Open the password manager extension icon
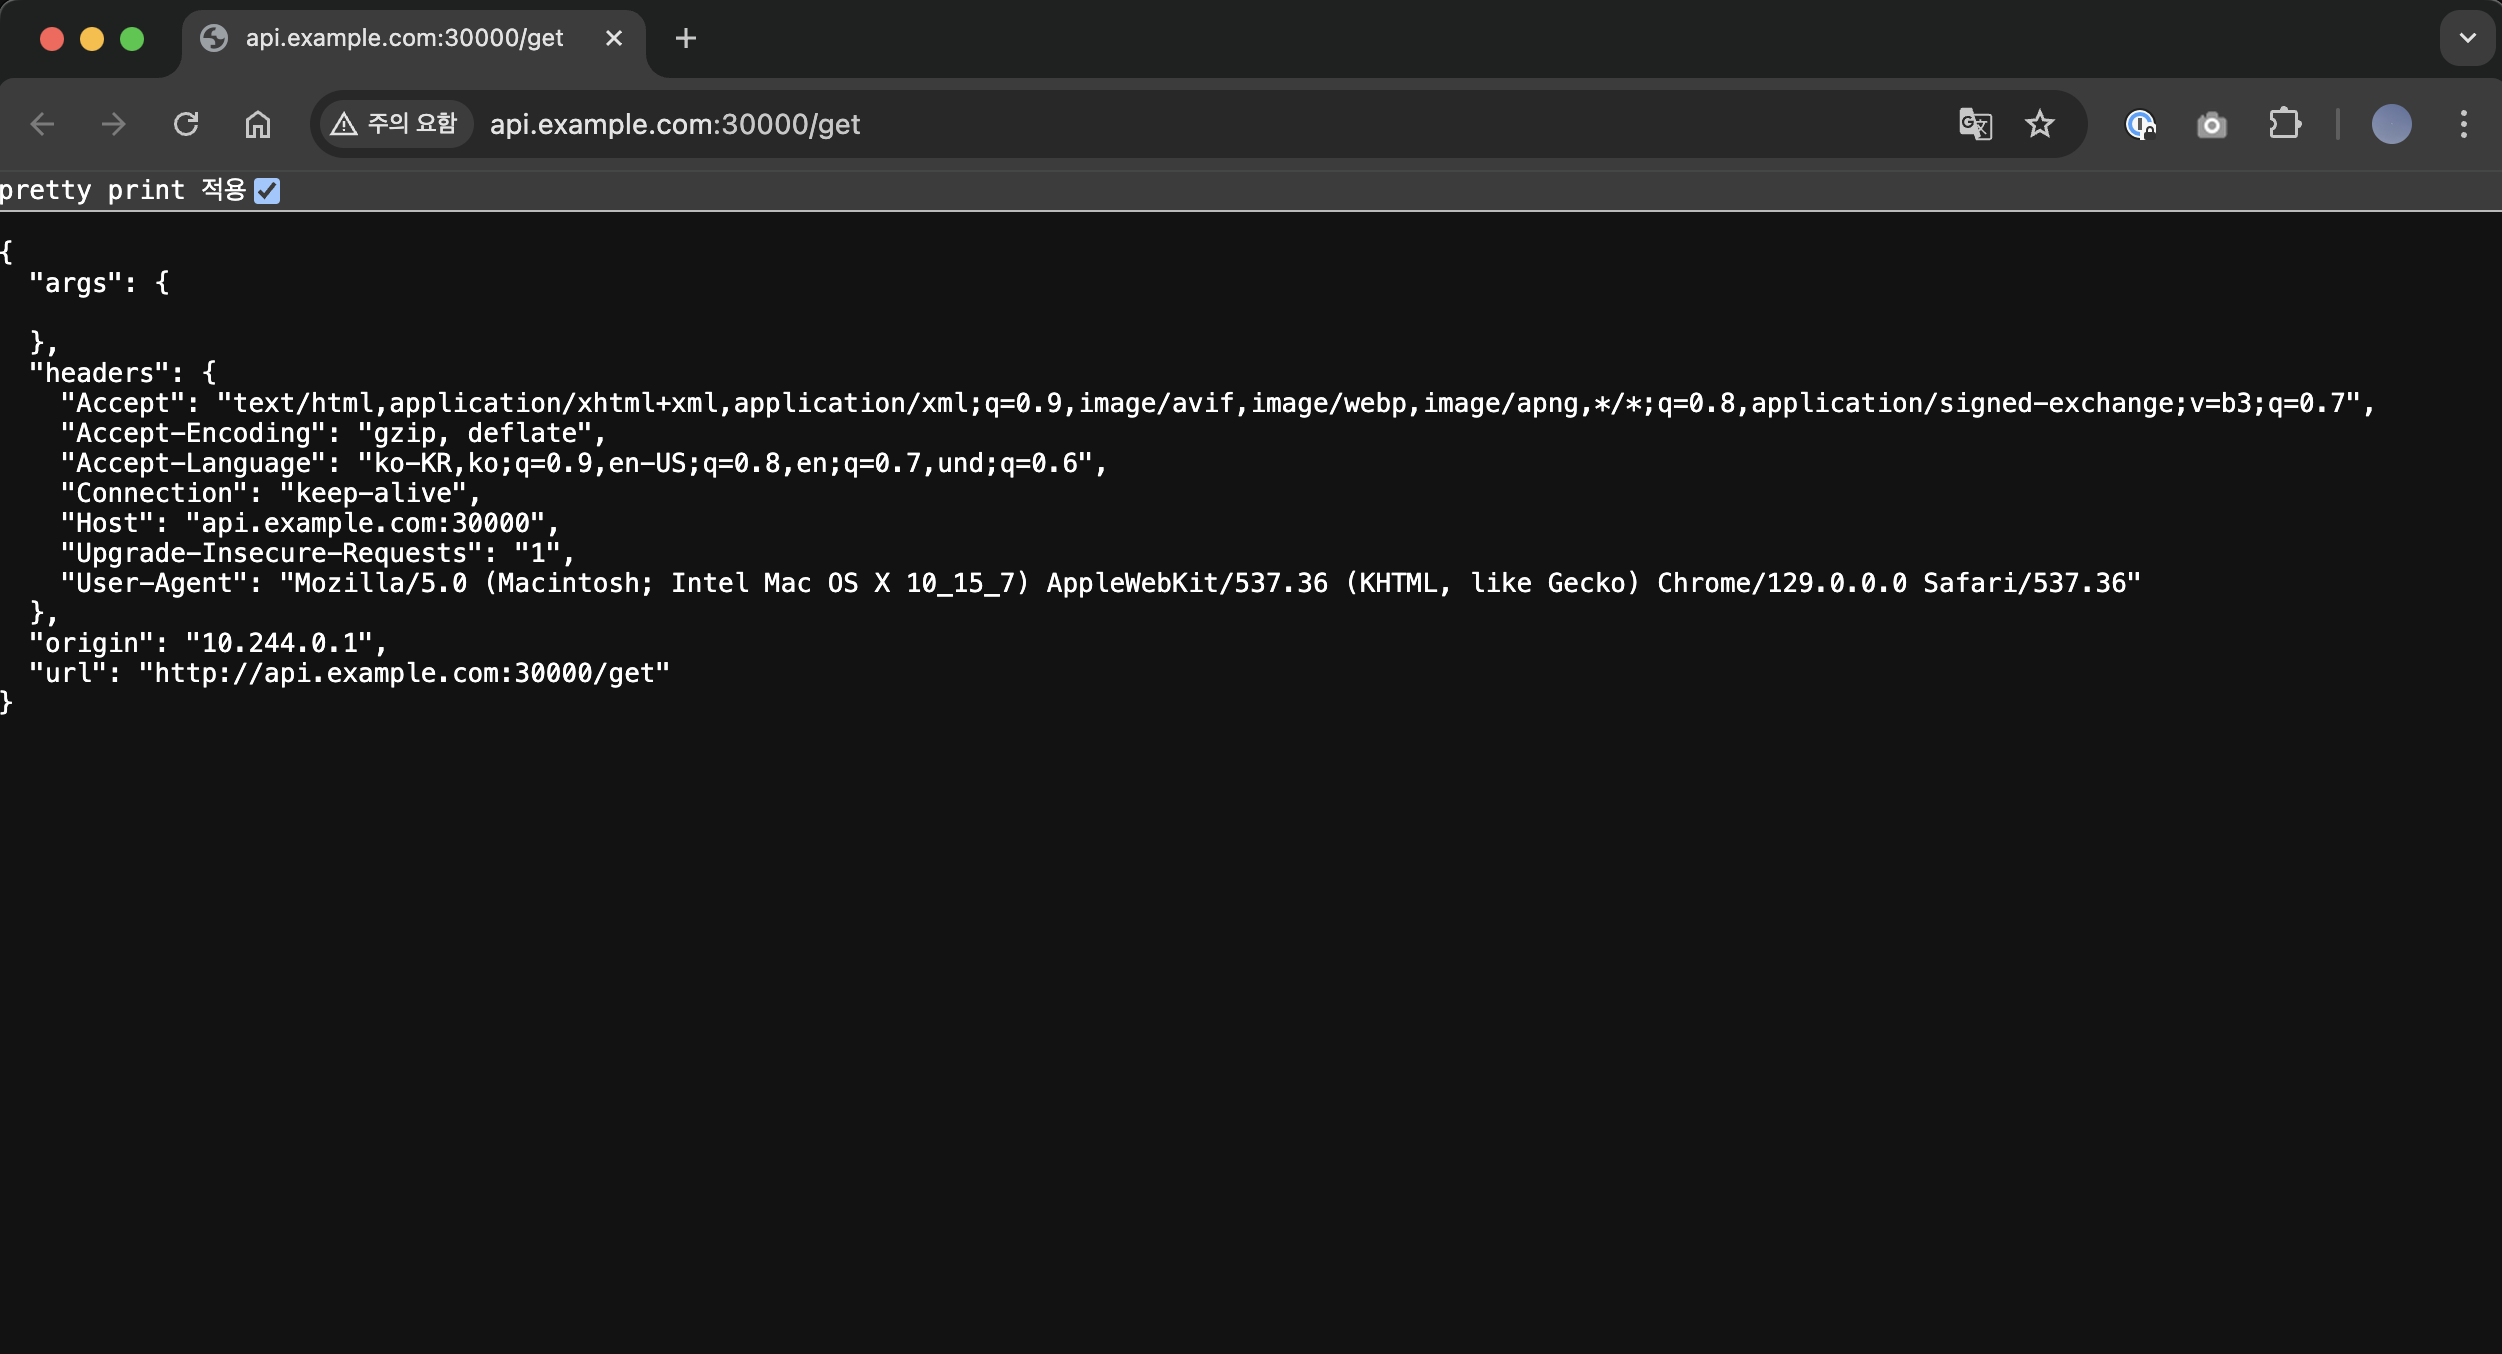Screen dimensions: 2502x1354 pyautogui.click(x=2139, y=124)
